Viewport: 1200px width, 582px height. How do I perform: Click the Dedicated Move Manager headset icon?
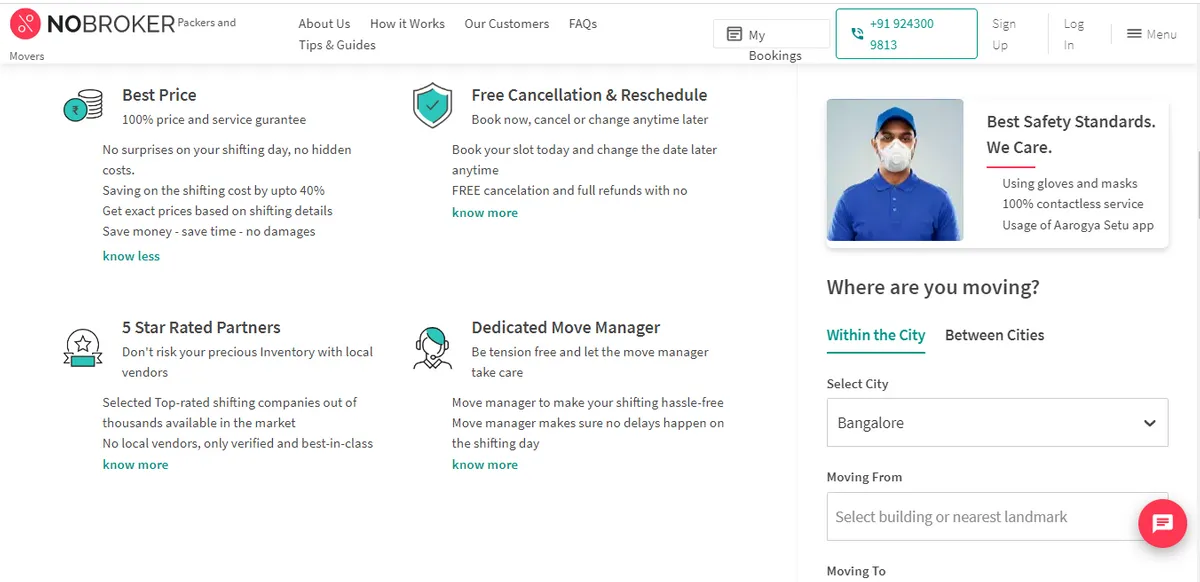(x=432, y=347)
